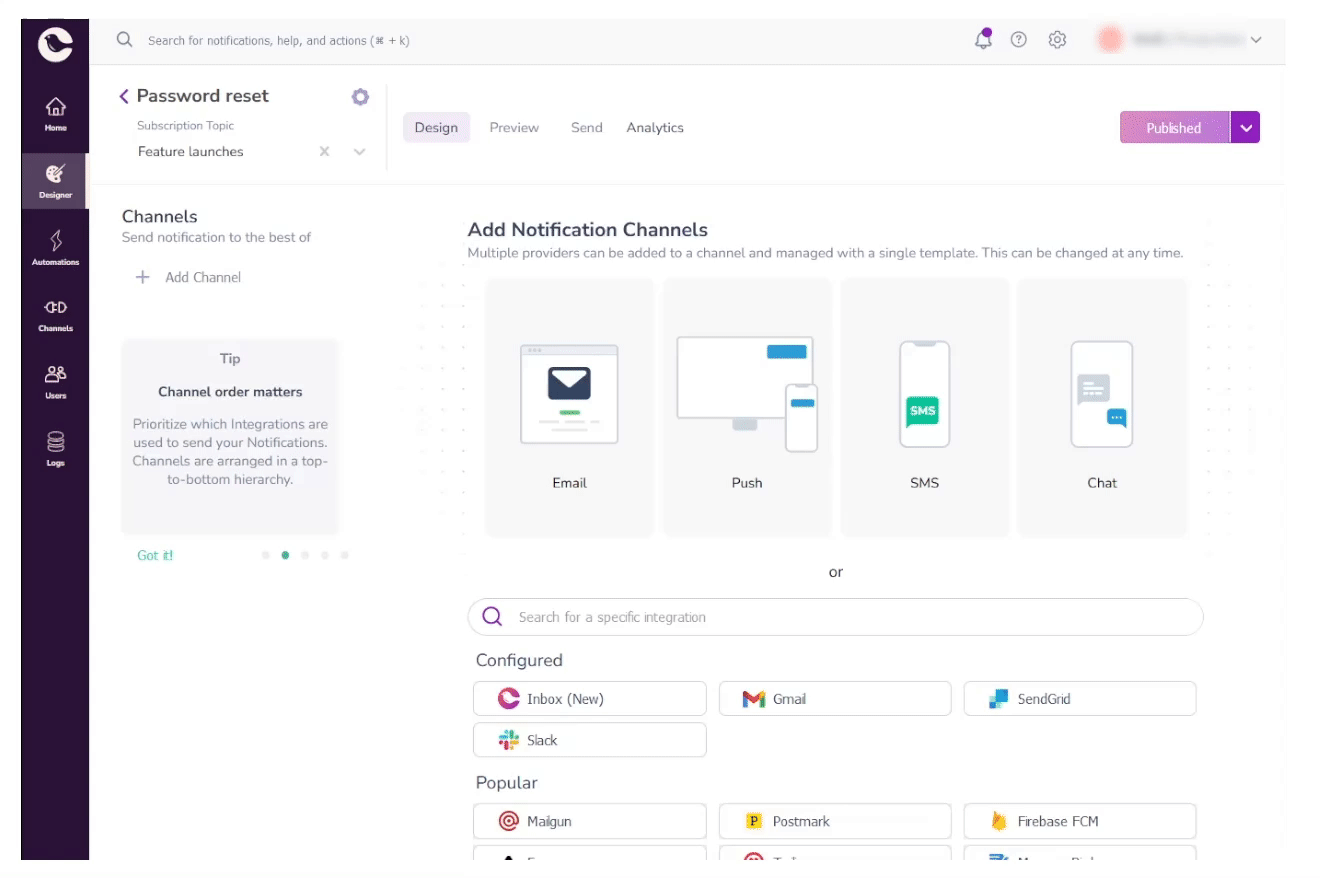The image size is (1320, 878).
Task: Dismiss the tip with Got it!
Action: pos(155,555)
